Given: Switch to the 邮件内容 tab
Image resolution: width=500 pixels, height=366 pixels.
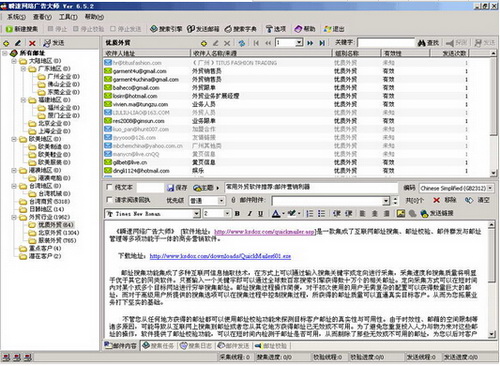Looking at the screenshot, I should pyautogui.click(x=121, y=346).
